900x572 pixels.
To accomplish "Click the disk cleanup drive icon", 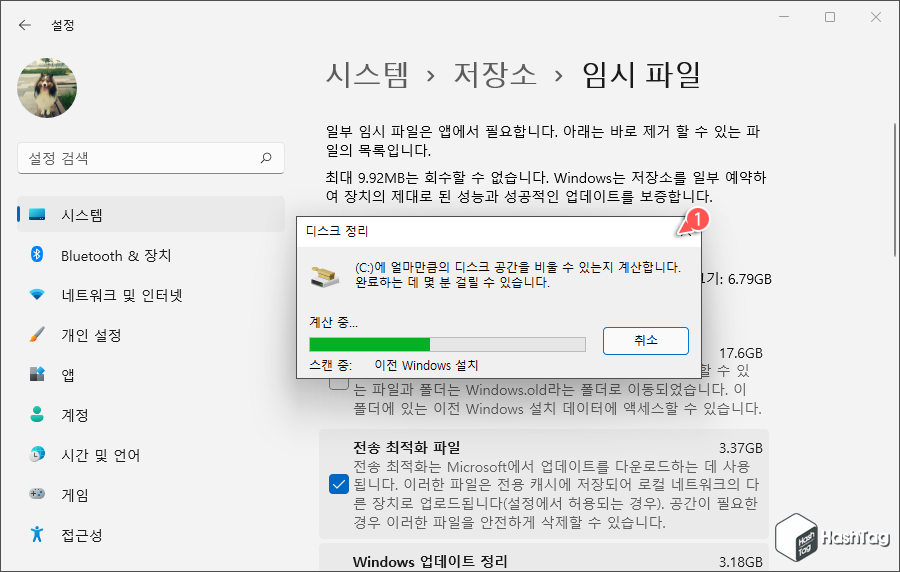I will [325, 276].
